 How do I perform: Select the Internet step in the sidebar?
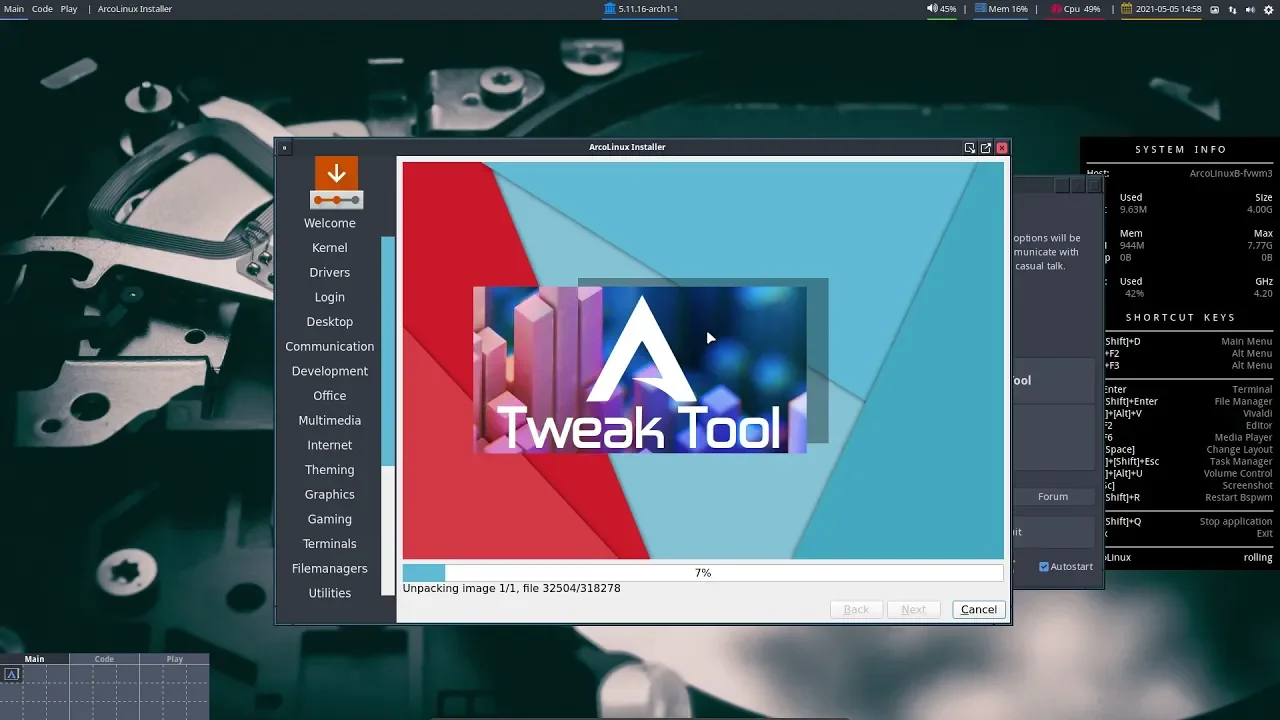pos(330,445)
